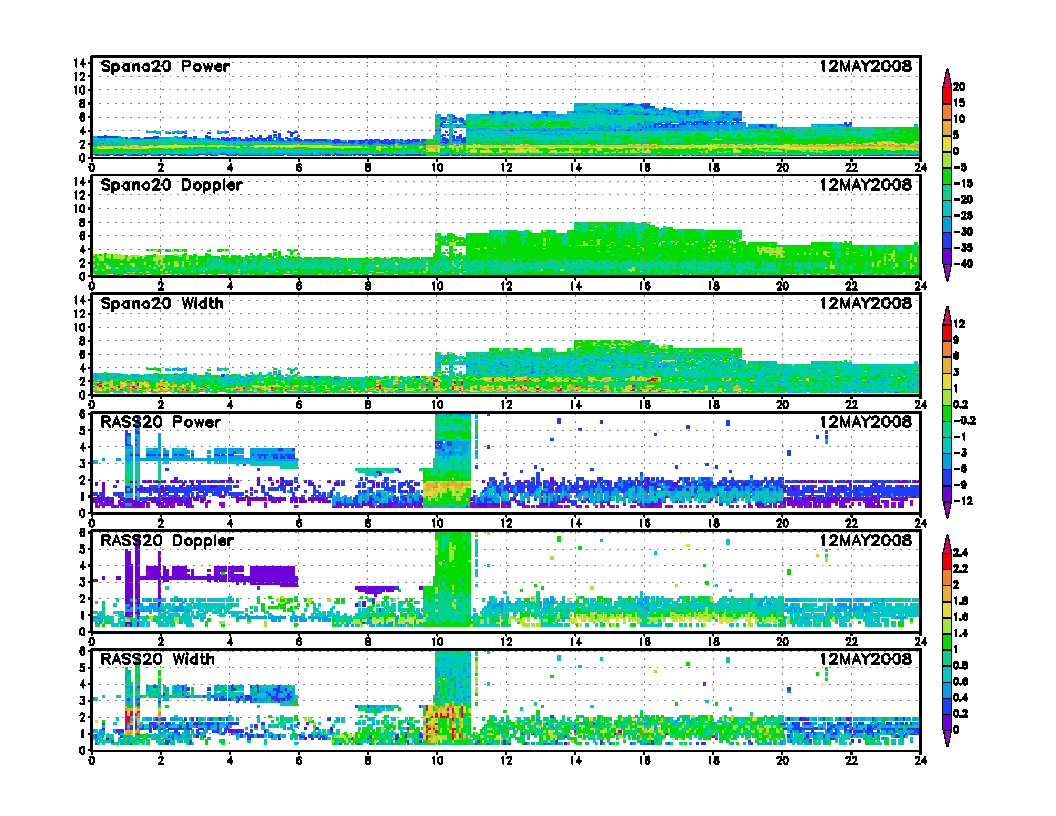
Task: Click the "-40" label on the first colorbar
Action: [963, 264]
